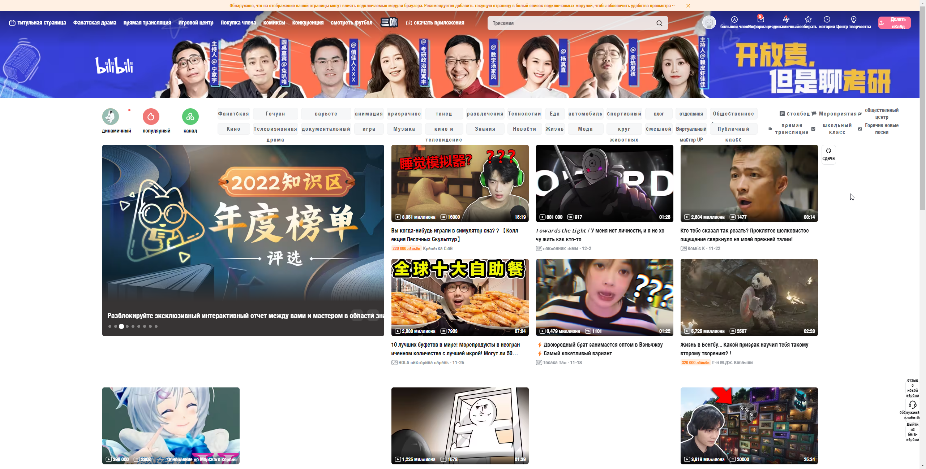Image resolution: width=926 pixels, height=469 pixels.
Task: Open the watch history clock icon
Action: 827,19
